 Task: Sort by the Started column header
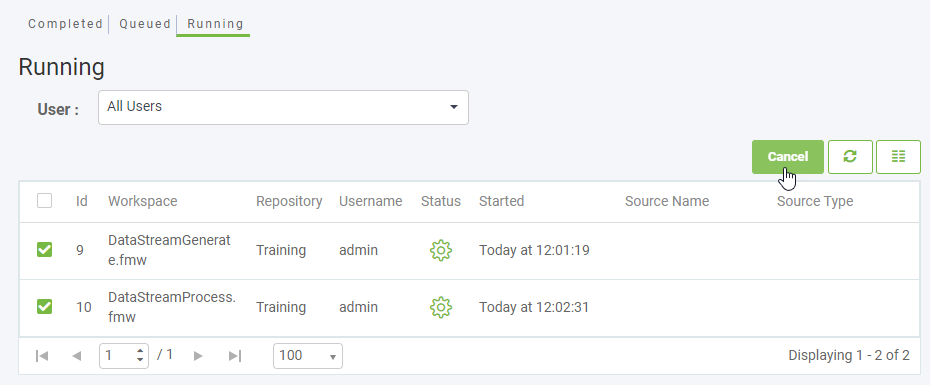(502, 201)
